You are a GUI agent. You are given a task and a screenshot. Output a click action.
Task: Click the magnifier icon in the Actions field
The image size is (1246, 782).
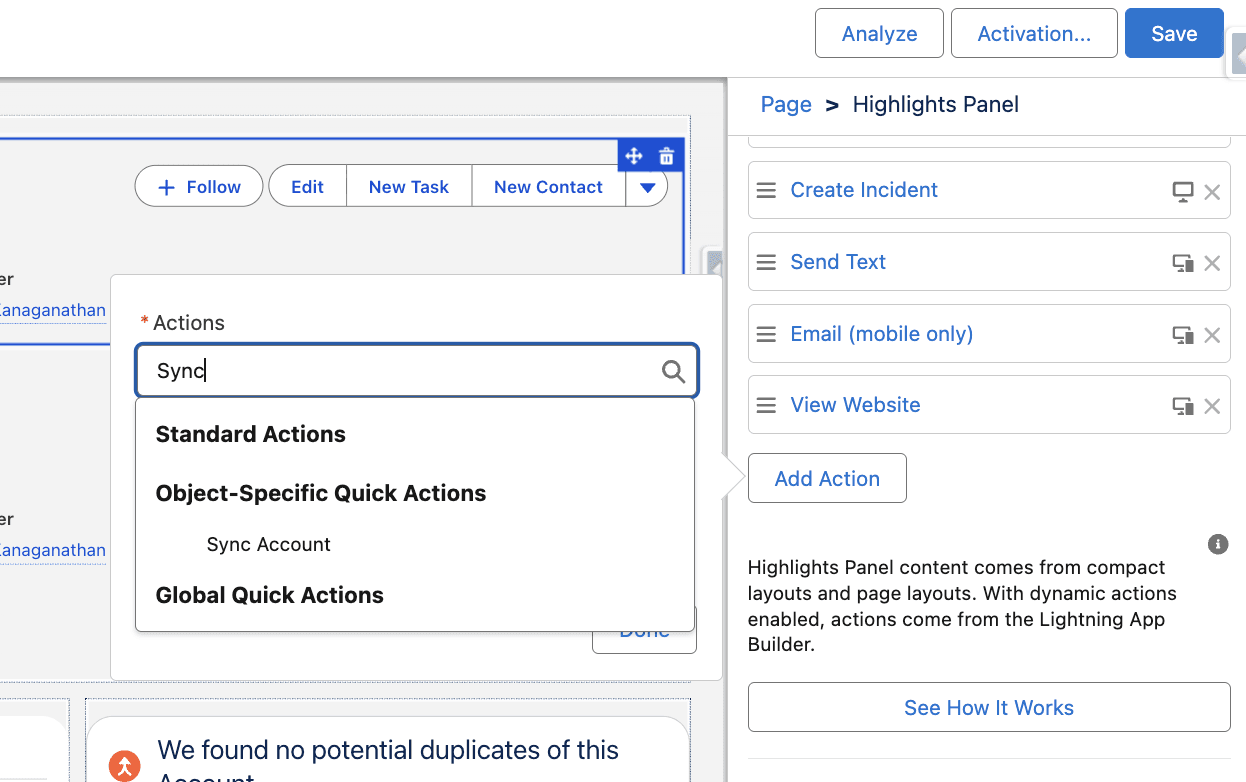point(672,371)
